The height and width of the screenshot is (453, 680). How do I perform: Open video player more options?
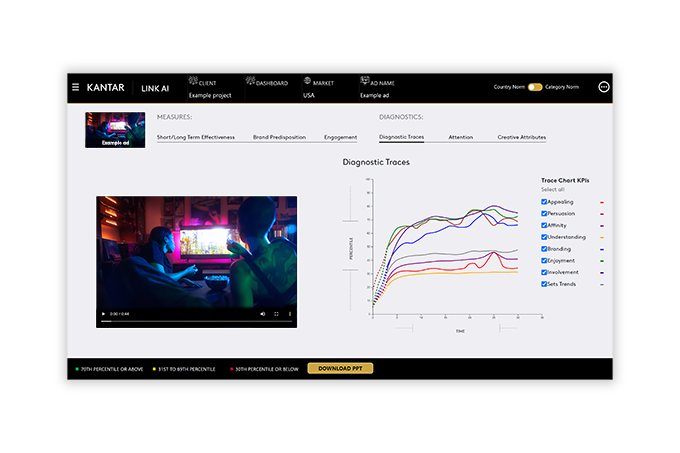point(289,314)
